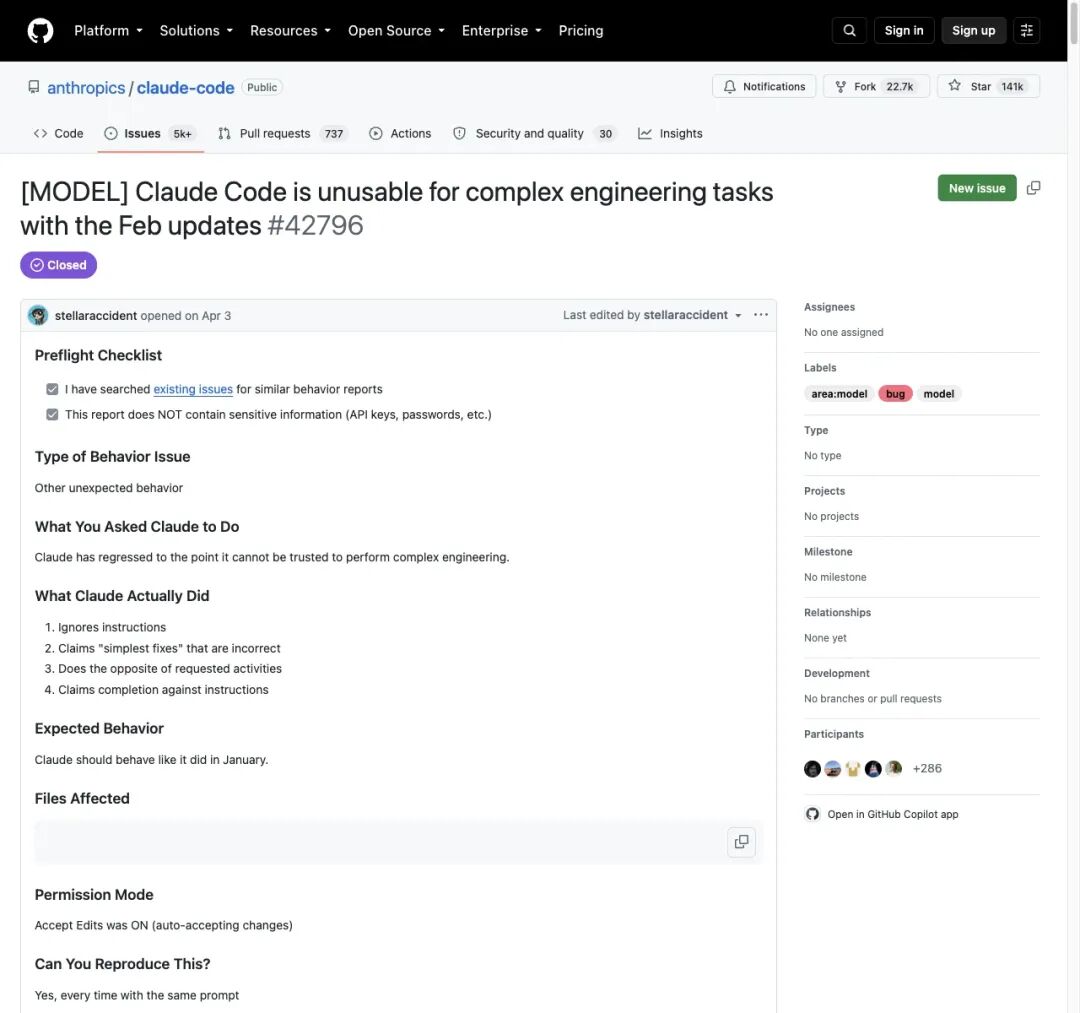
Task: Open the search magnifier icon
Action: 849,30
